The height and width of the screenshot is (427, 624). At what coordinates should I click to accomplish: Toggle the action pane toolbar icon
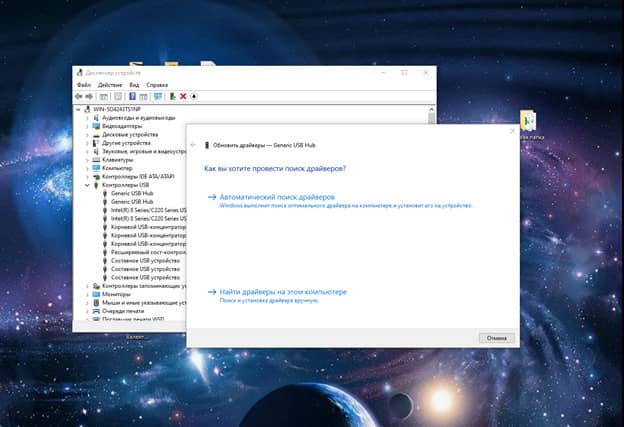(143, 96)
